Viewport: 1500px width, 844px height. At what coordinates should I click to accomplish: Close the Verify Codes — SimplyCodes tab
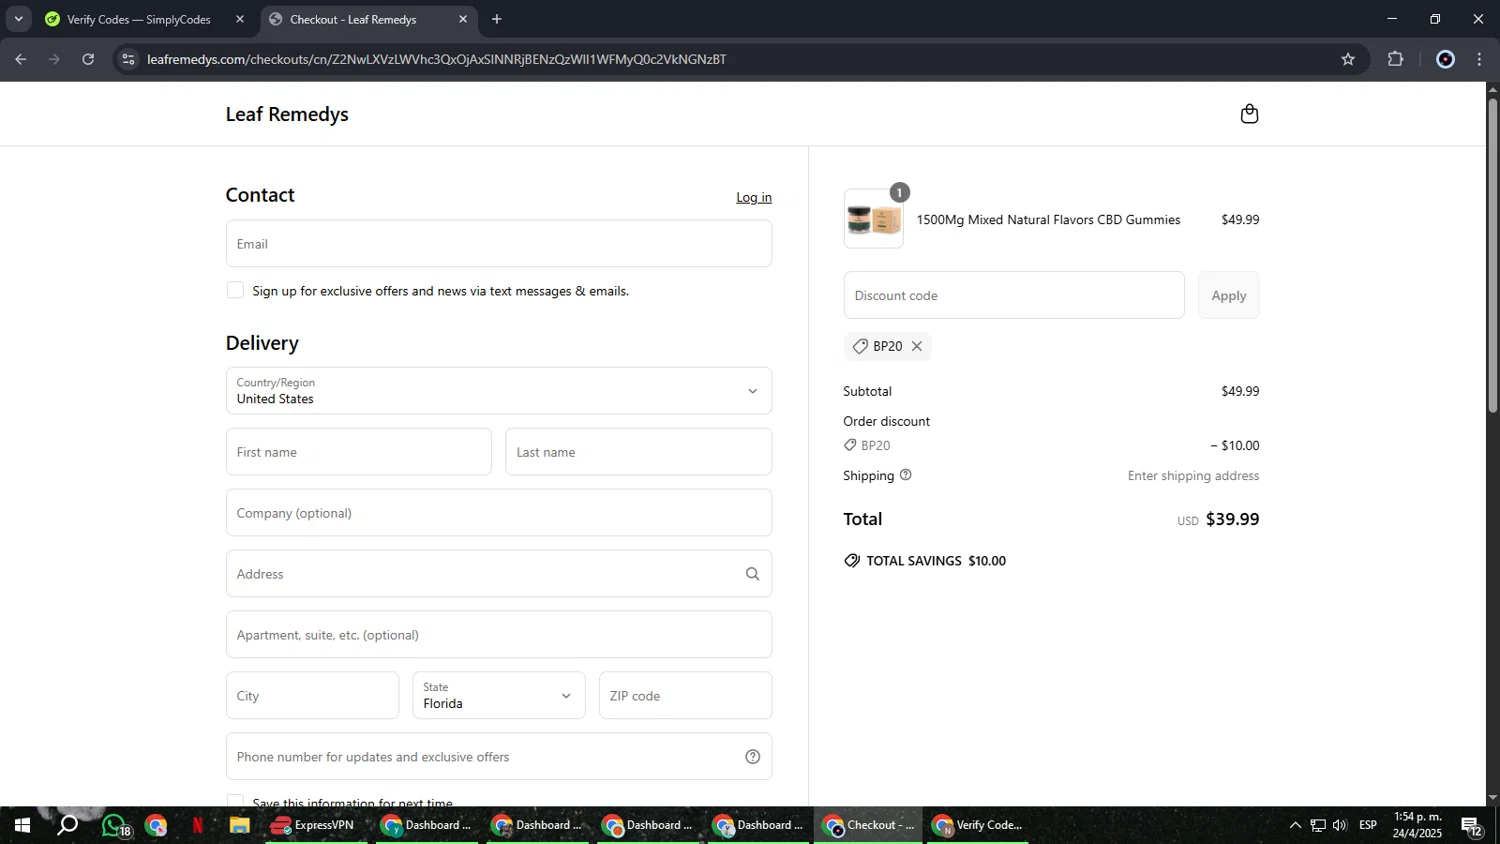click(240, 19)
